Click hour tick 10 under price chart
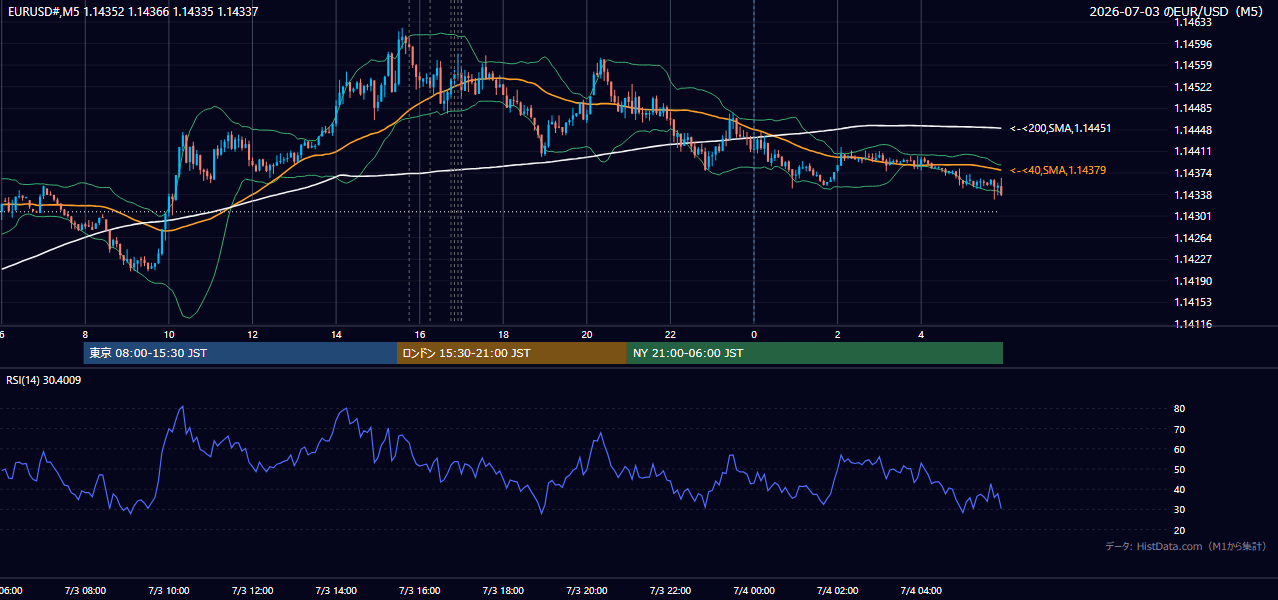This screenshot has height=600, width=1278. coord(169,334)
